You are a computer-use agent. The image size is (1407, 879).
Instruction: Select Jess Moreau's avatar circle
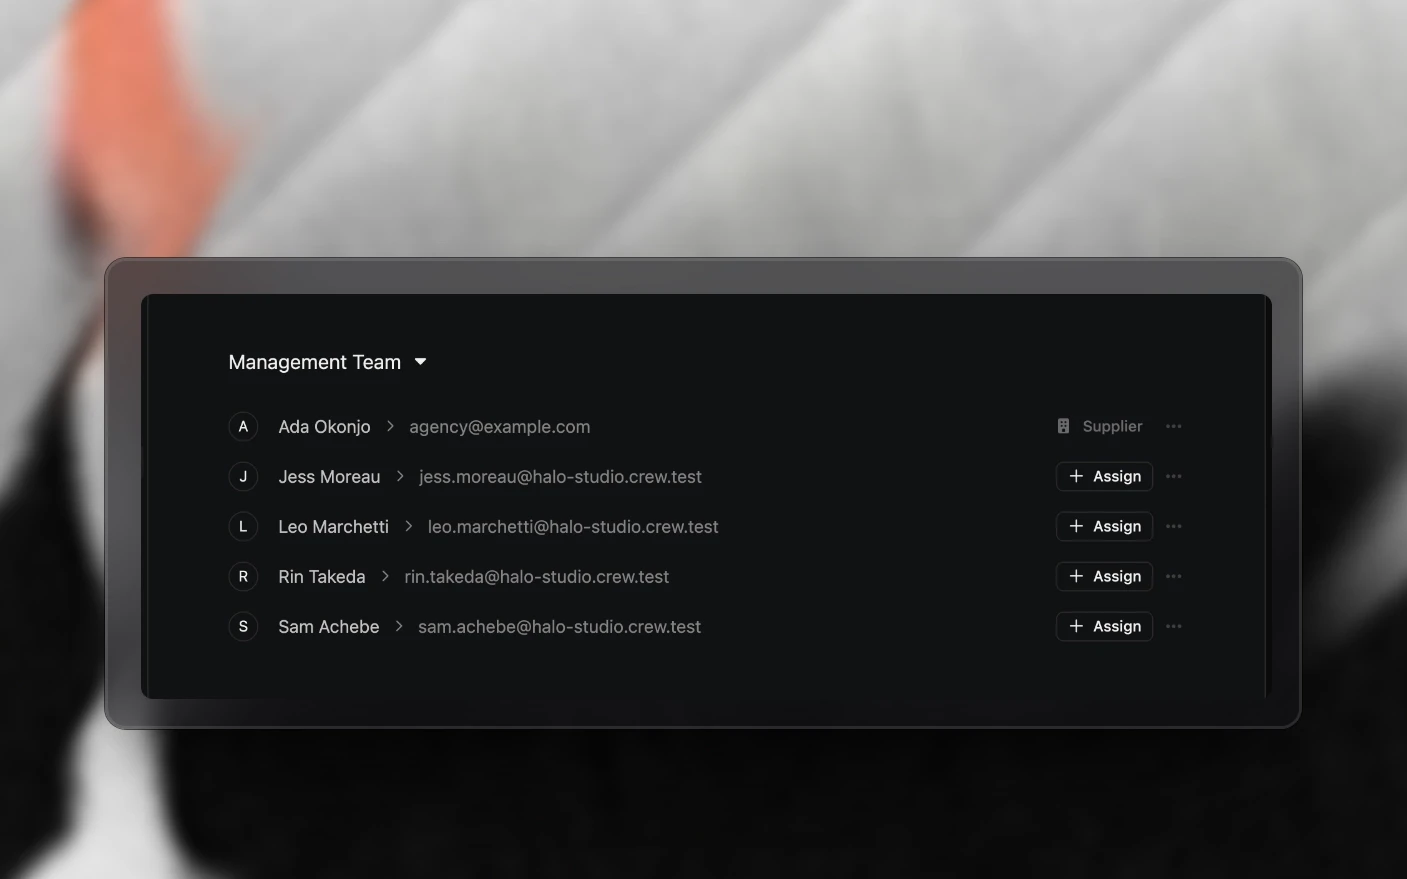click(x=243, y=477)
